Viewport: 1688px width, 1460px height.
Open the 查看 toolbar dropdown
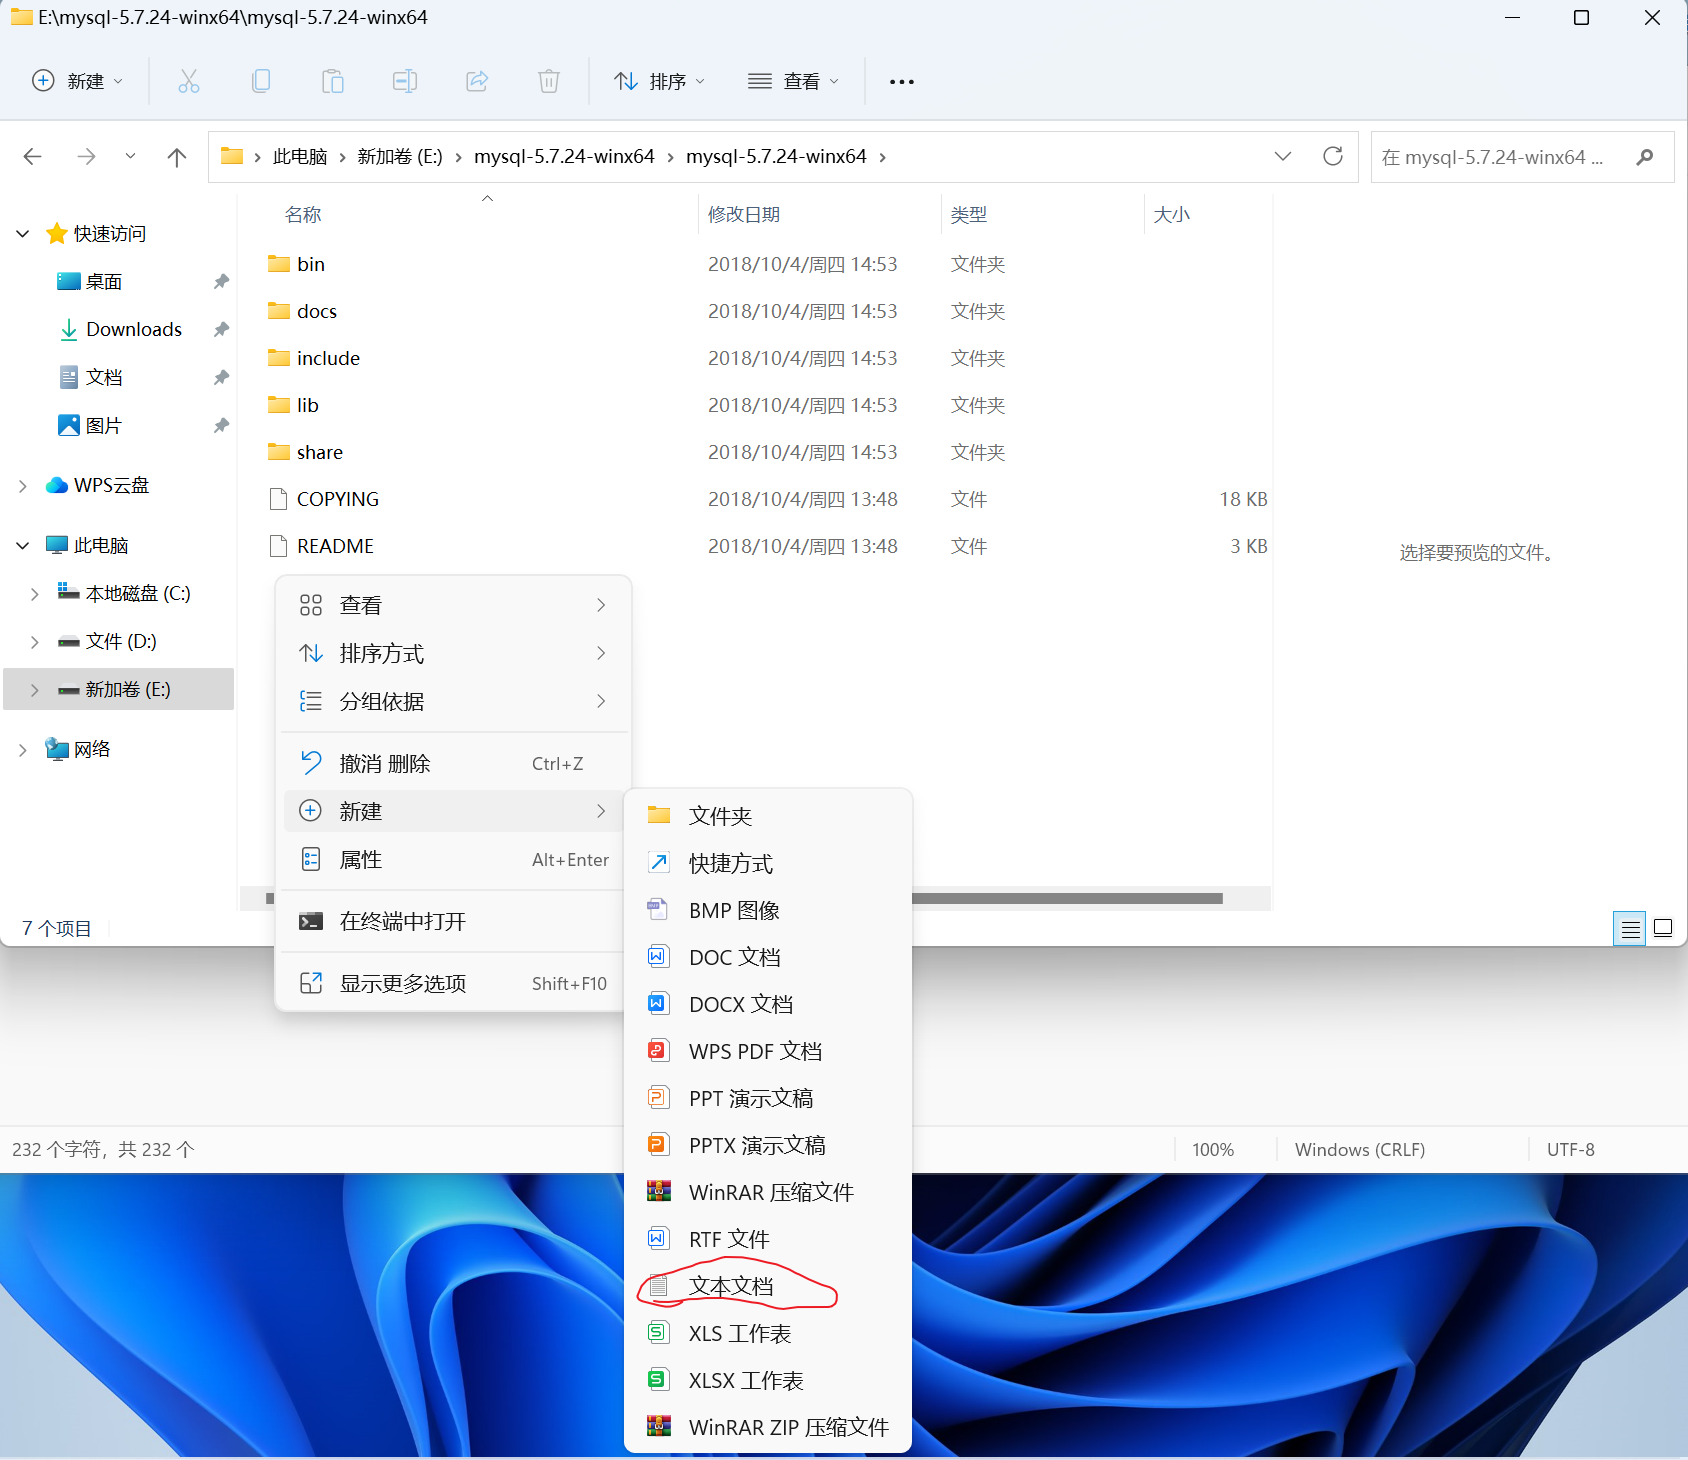(794, 81)
